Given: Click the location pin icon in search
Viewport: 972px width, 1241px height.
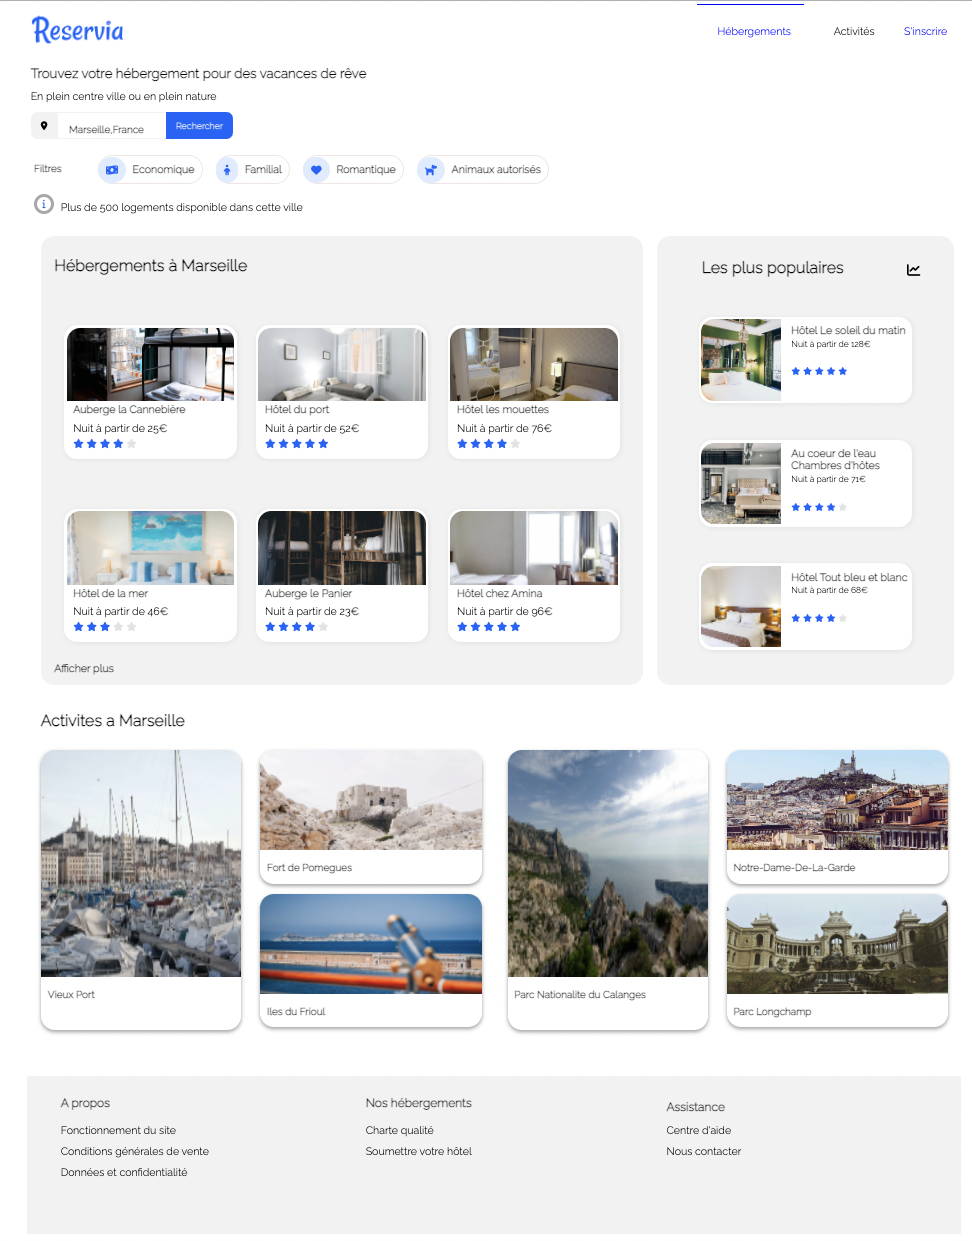Looking at the screenshot, I should point(44,126).
